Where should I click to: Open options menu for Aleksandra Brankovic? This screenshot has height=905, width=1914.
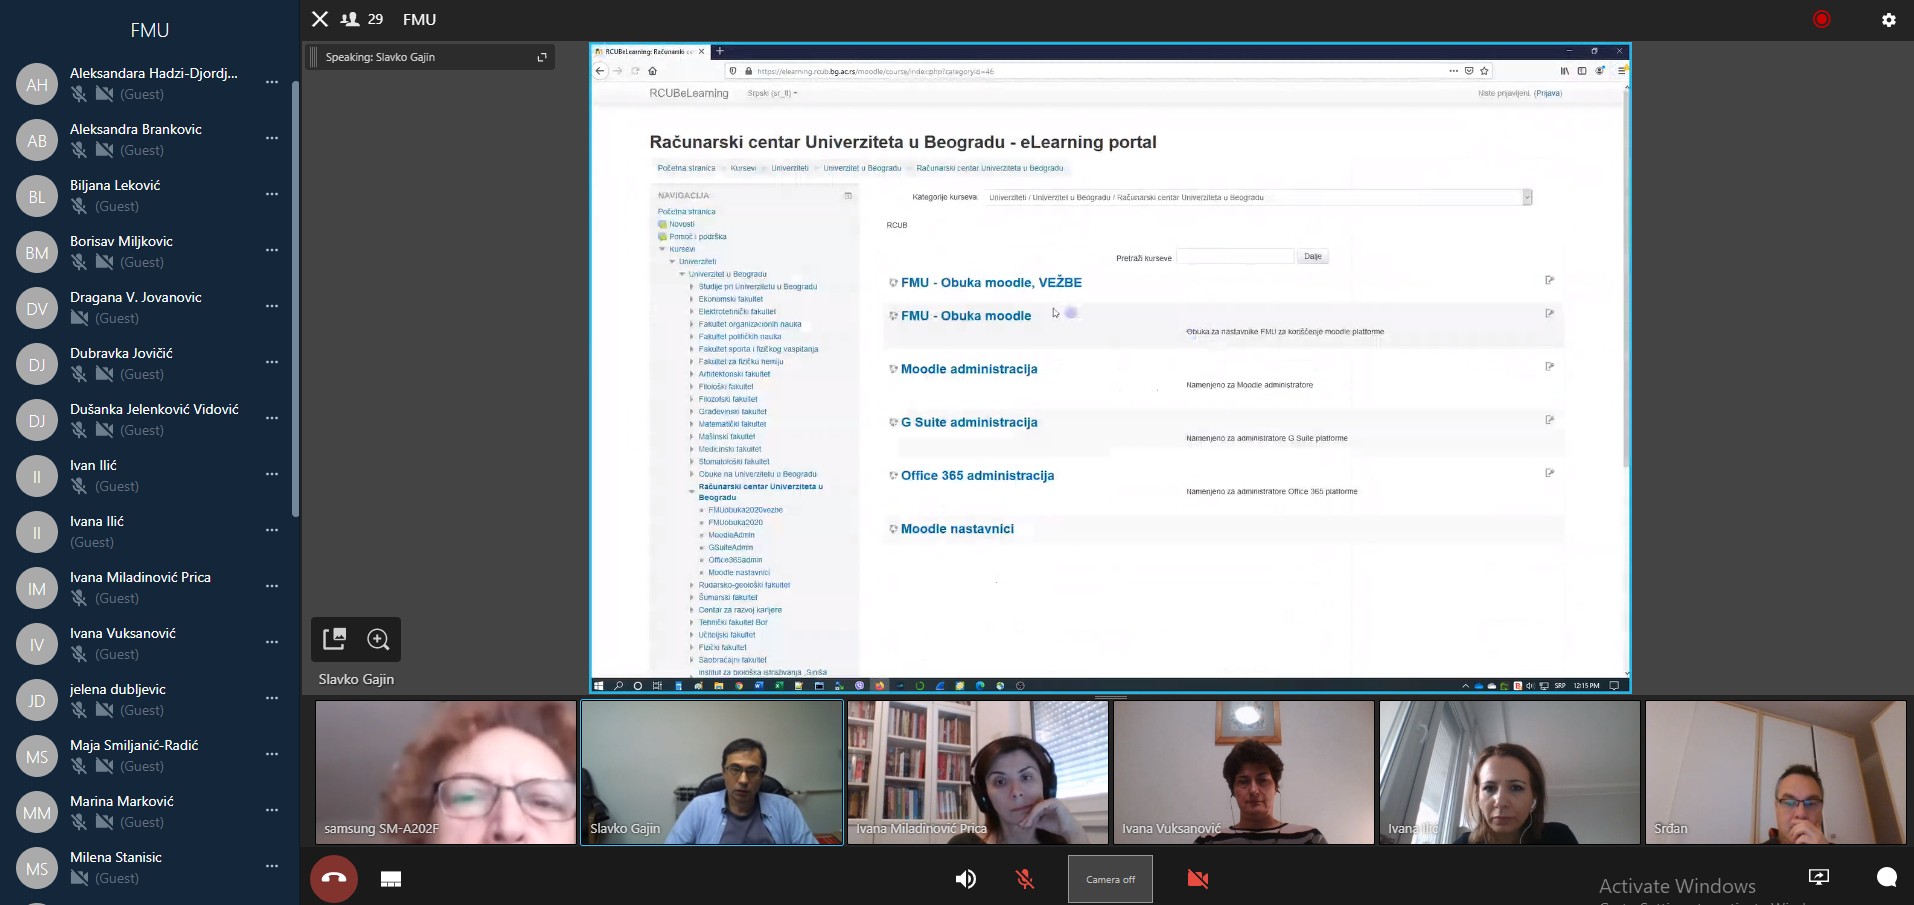pyautogui.click(x=272, y=138)
